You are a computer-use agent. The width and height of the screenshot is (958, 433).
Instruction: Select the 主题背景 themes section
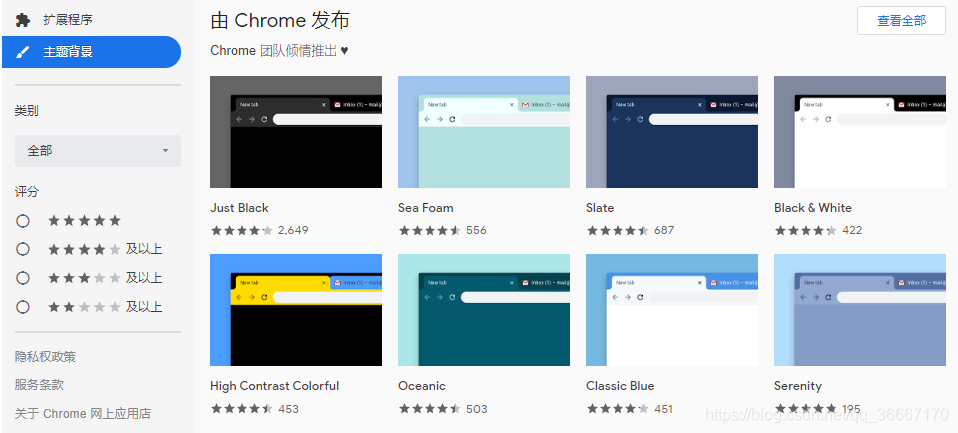click(92, 52)
